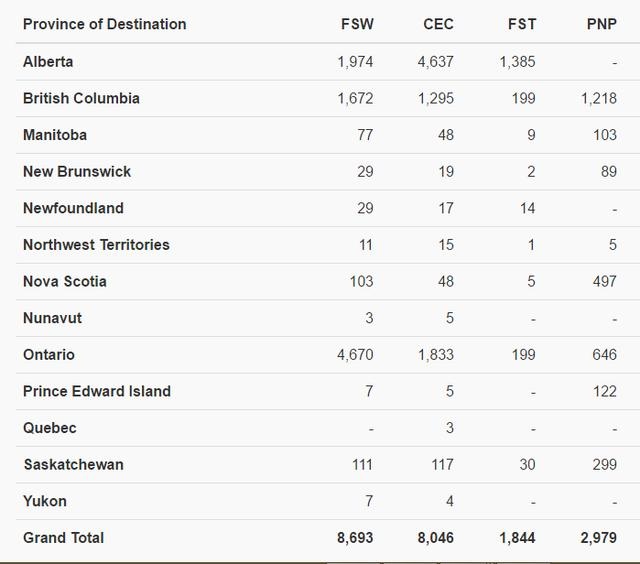Click Ontario's FSW value 4,670
The height and width of the screenshot is (564, 640).
[355, 355]
